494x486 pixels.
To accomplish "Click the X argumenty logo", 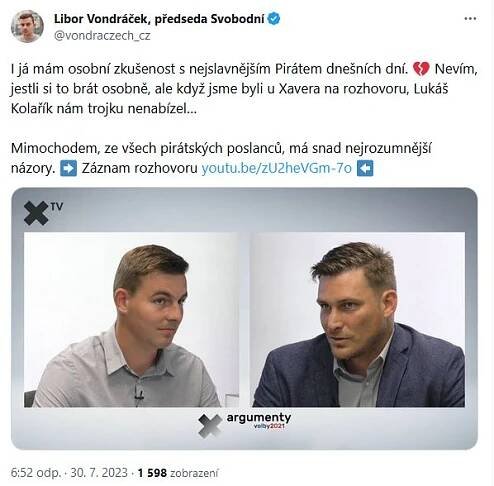I will pos(244,425).
